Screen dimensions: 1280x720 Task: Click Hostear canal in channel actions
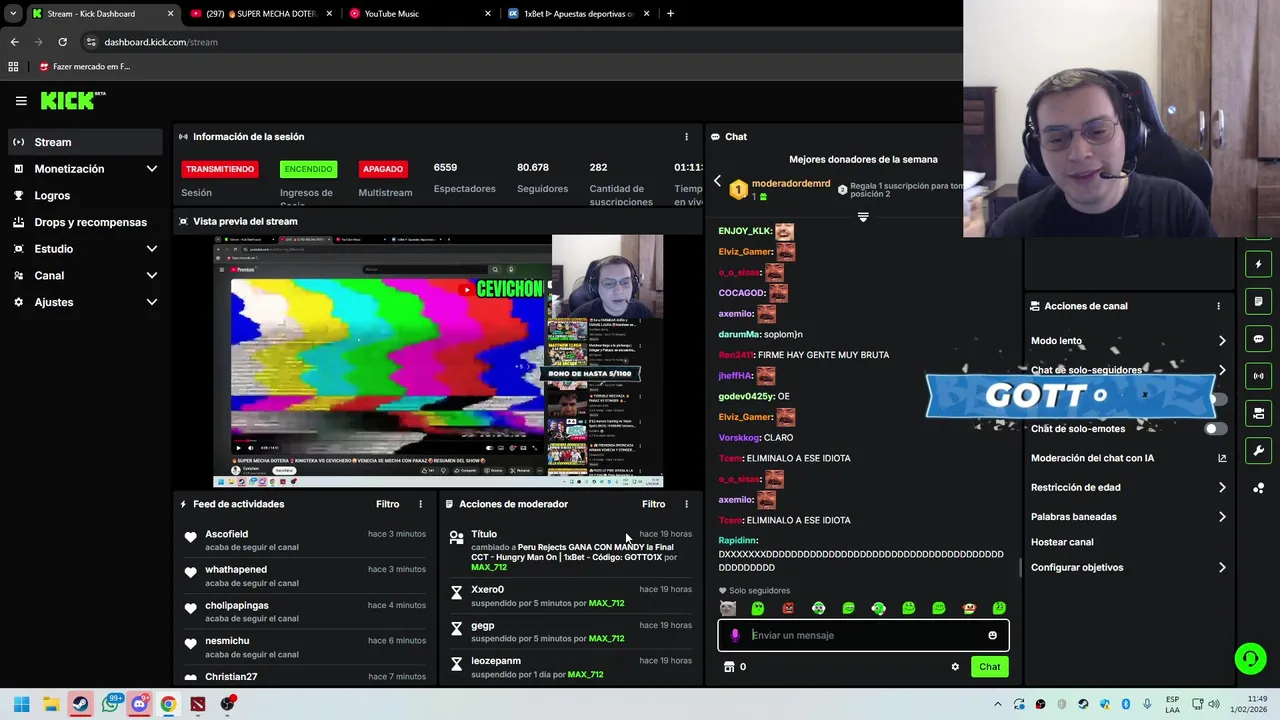pos(1062,542)
